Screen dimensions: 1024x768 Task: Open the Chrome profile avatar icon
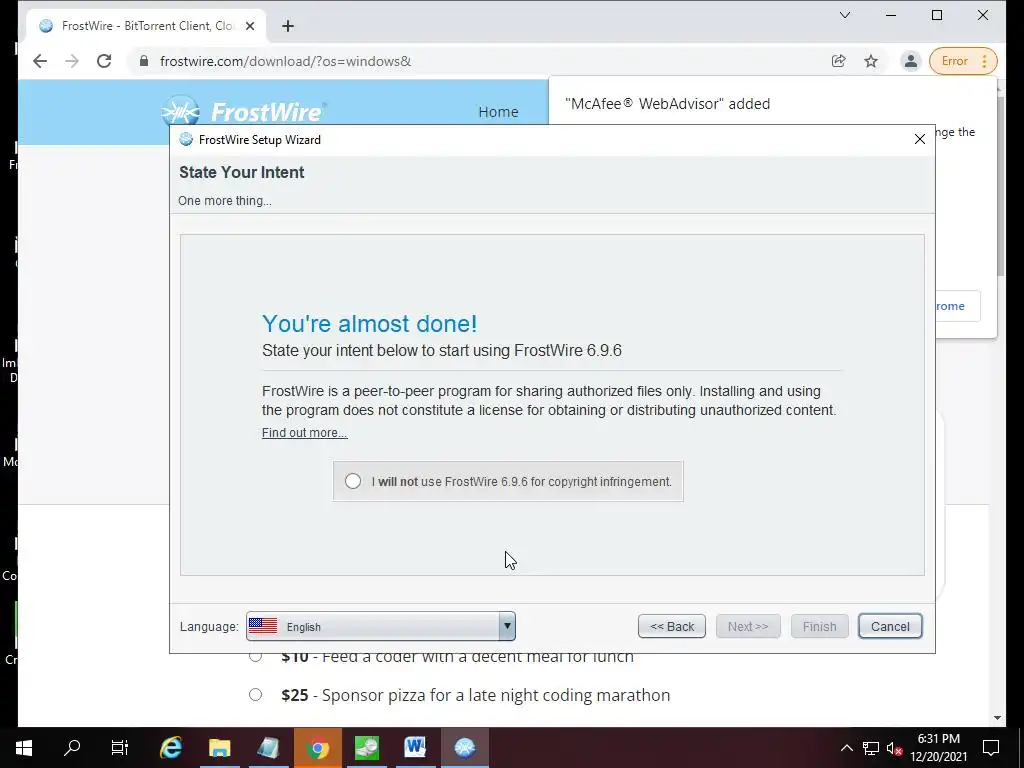point(910,61)
